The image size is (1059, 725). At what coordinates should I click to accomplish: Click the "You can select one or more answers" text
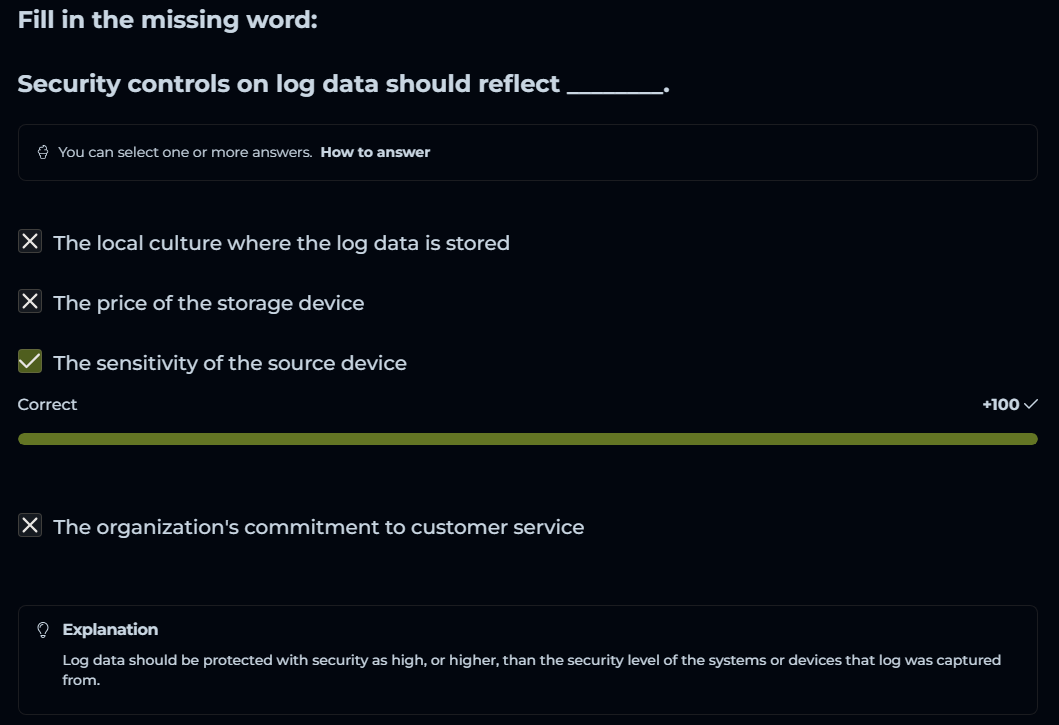pos(185,153)
